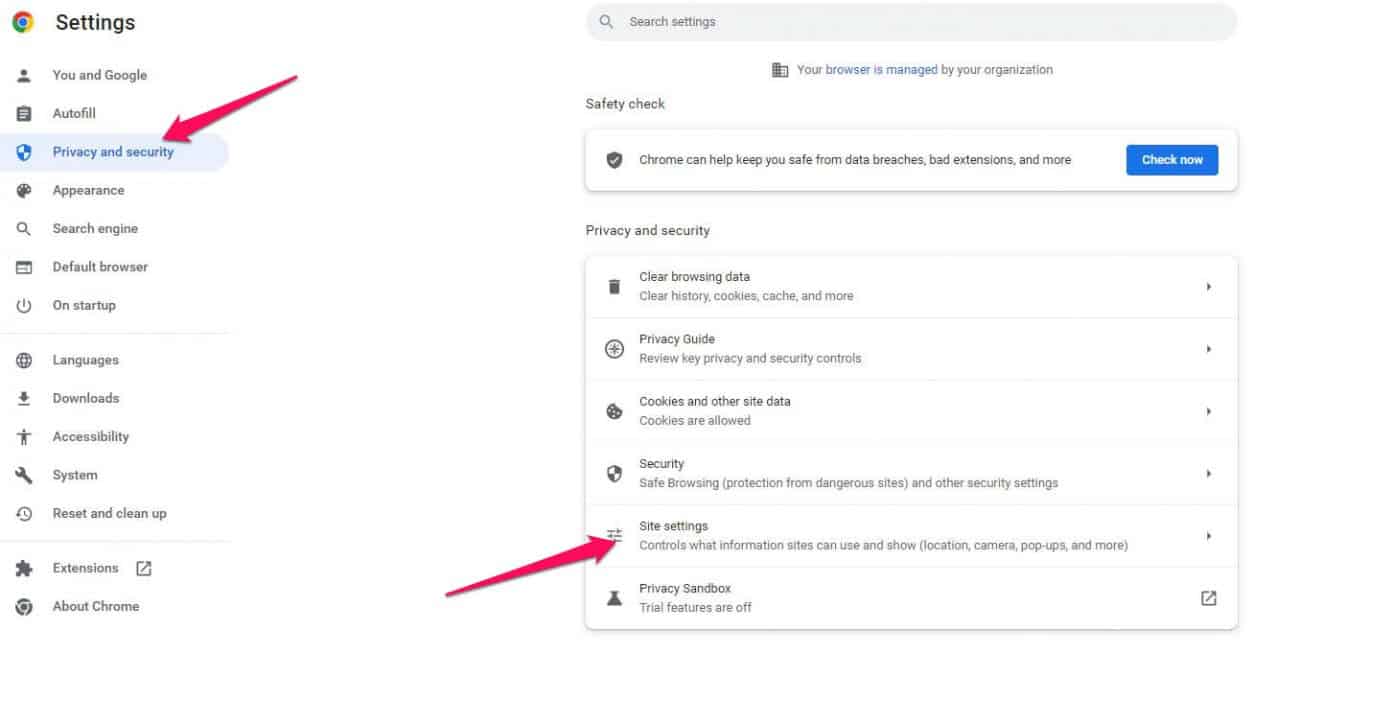Click the sliders icon for Site settings
Screen dimensions: 1392x723
click(613, 535)
